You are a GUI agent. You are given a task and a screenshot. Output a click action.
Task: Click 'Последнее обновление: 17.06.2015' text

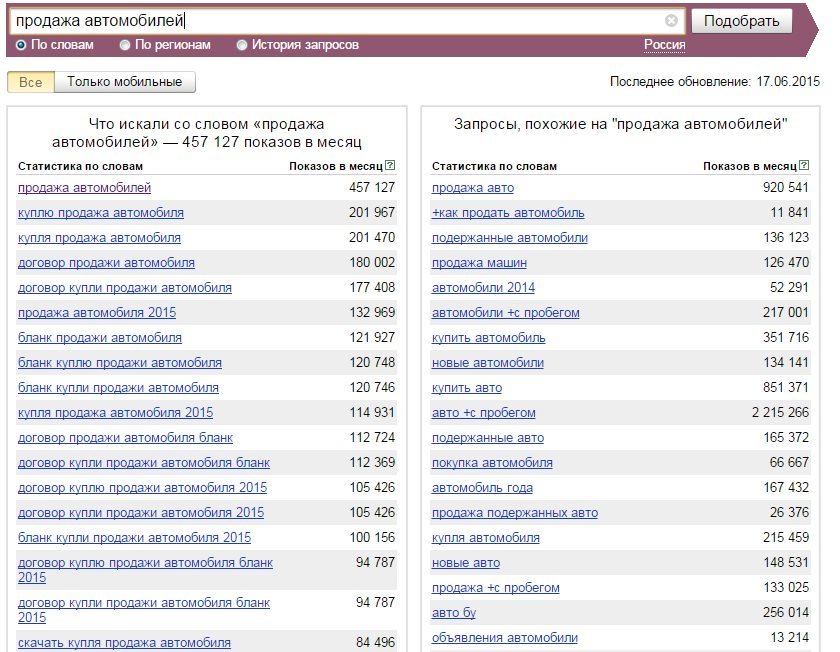click(715, 81)
